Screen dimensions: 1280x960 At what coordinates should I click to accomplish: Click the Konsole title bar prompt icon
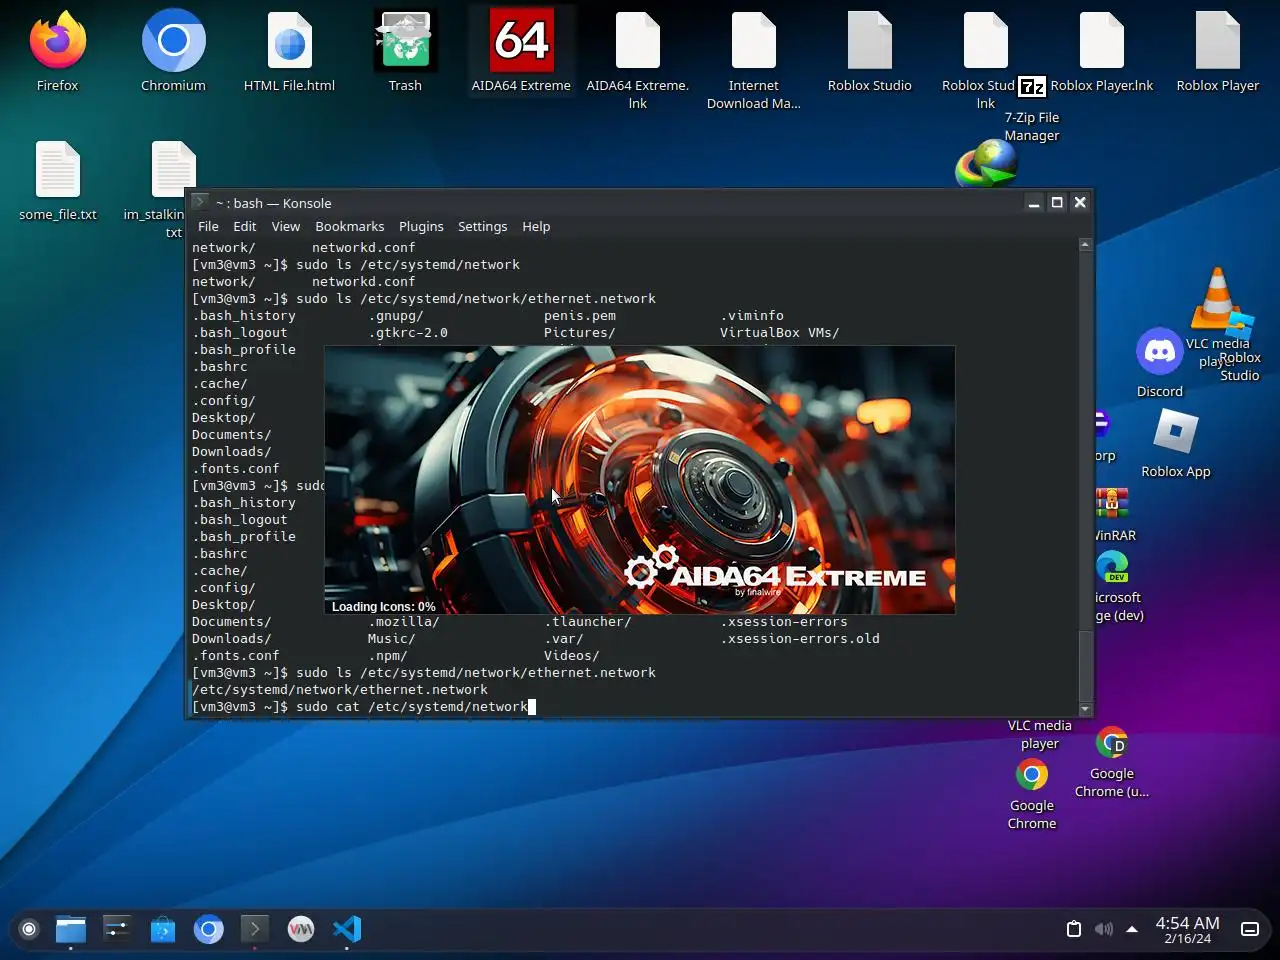tap(200, 202)
